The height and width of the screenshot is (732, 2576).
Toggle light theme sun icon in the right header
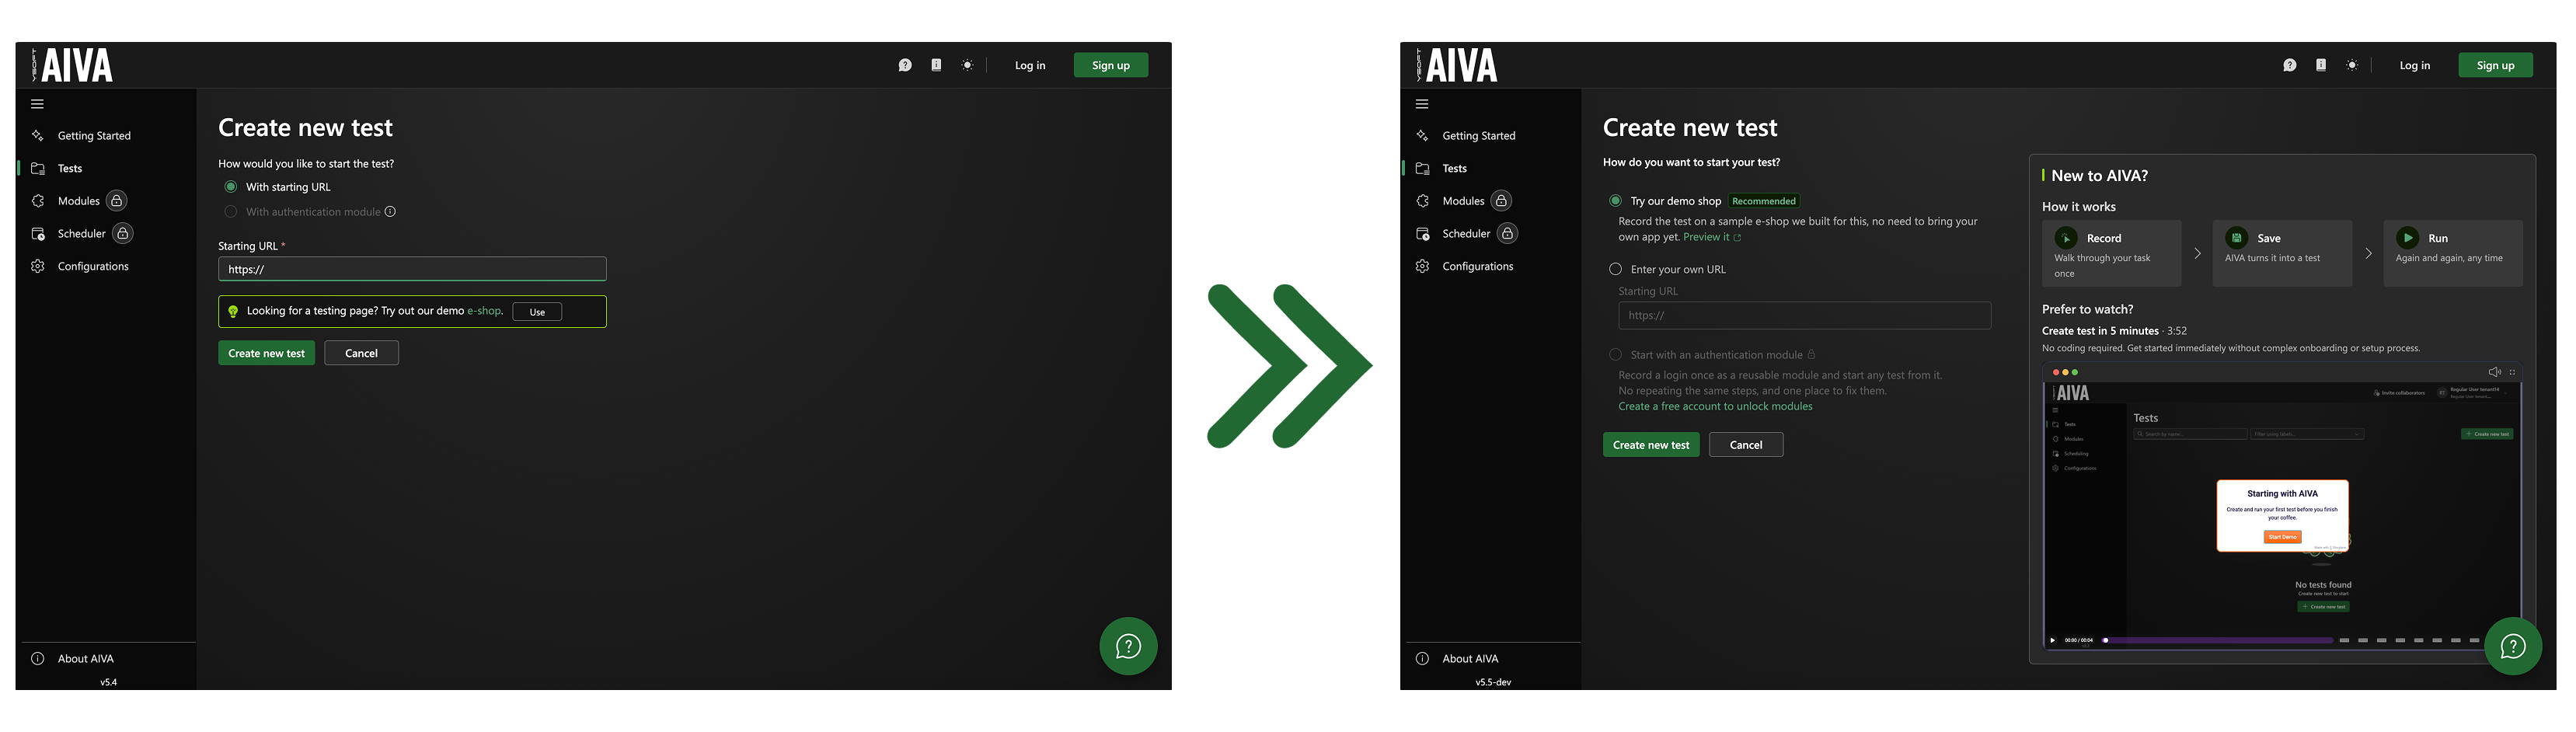tap(2352, 65)
